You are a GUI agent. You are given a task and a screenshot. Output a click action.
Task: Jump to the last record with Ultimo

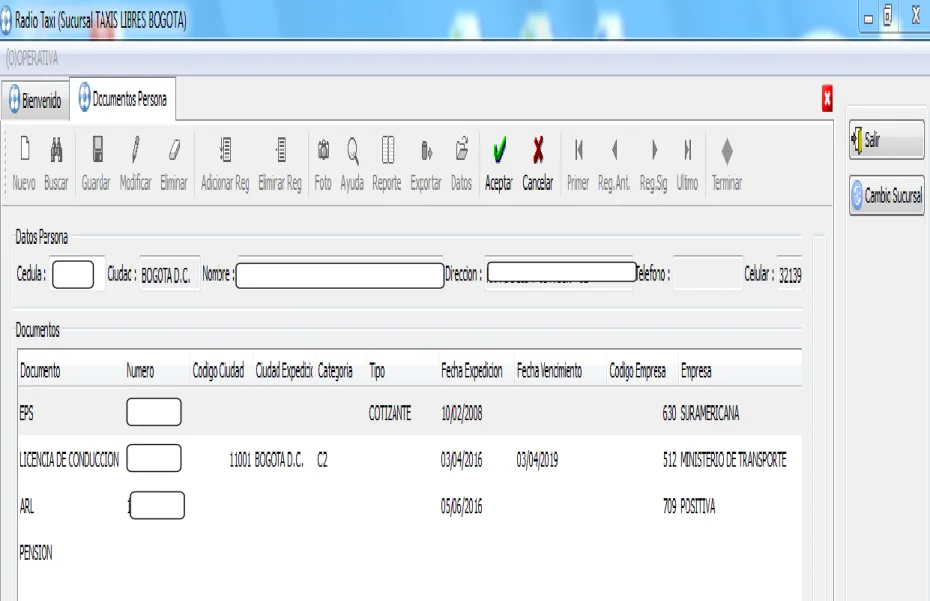pyautogui.click(x=687, y=163)
